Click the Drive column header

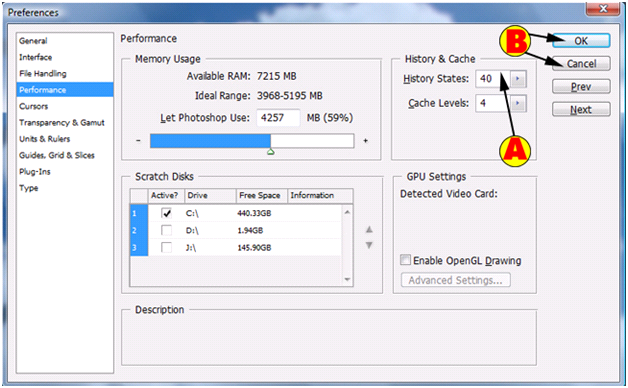(210, 195)
